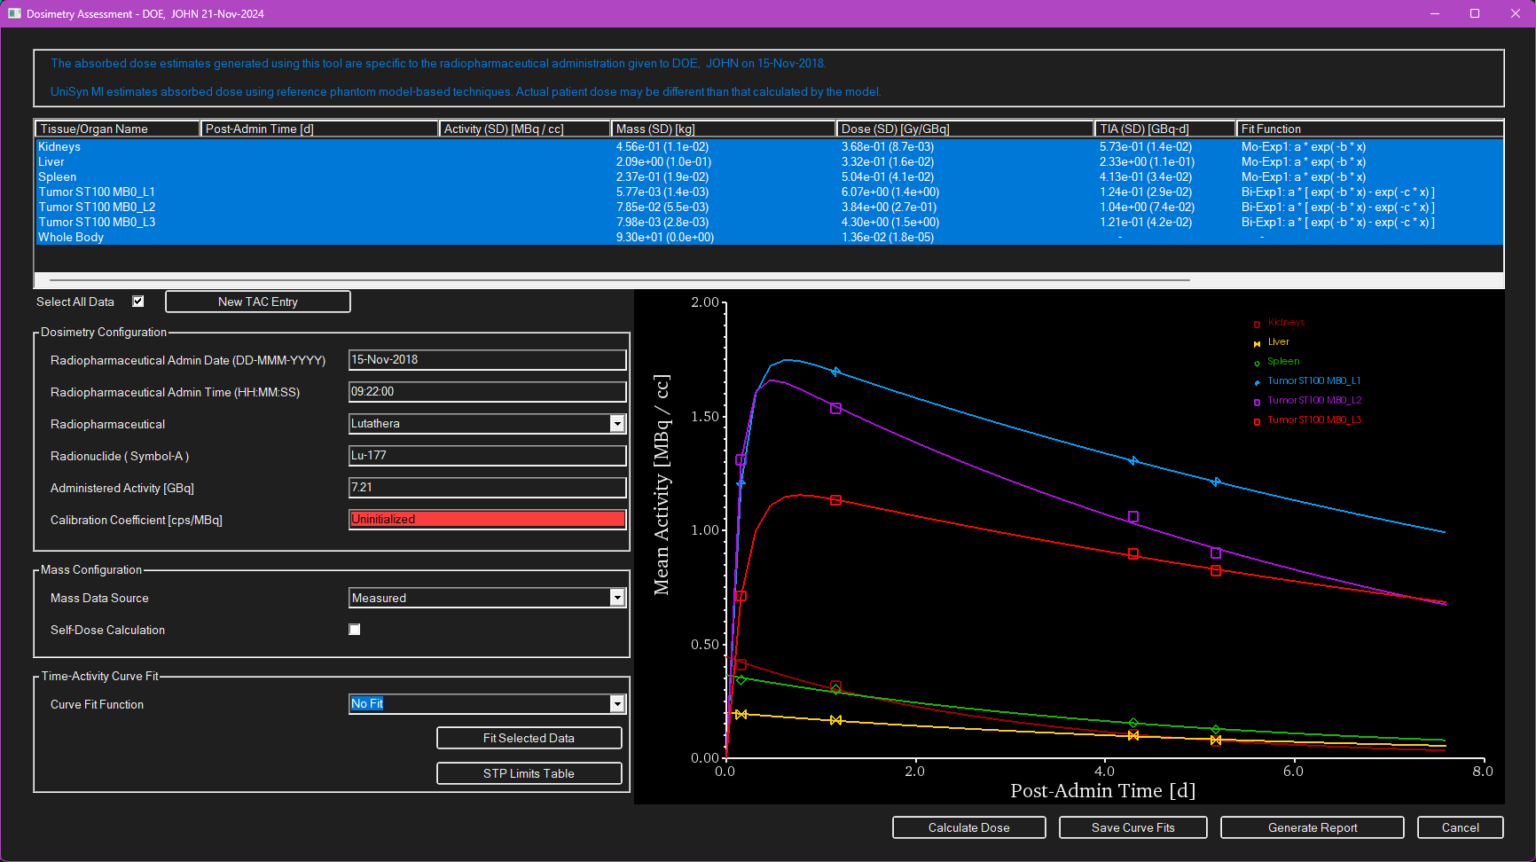Expand the Curve Fit Function dropdown

pos(616,703)
